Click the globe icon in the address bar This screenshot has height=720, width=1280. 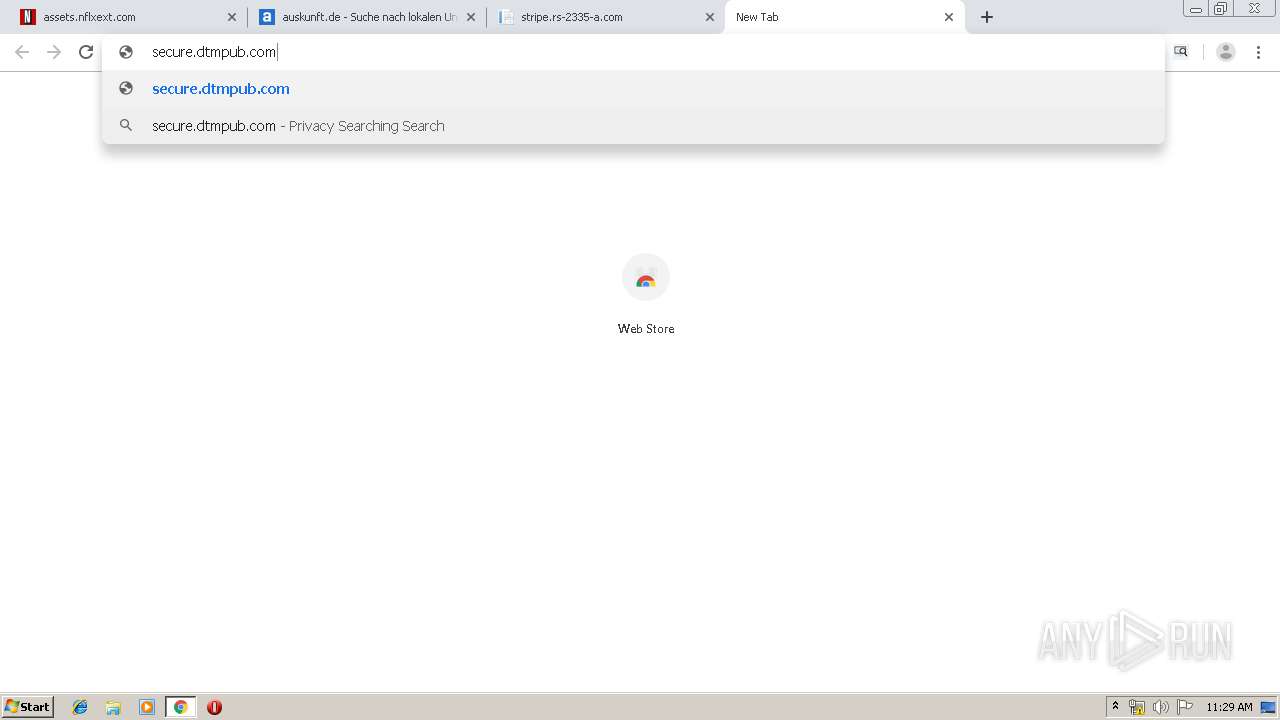tap(126, 52)
